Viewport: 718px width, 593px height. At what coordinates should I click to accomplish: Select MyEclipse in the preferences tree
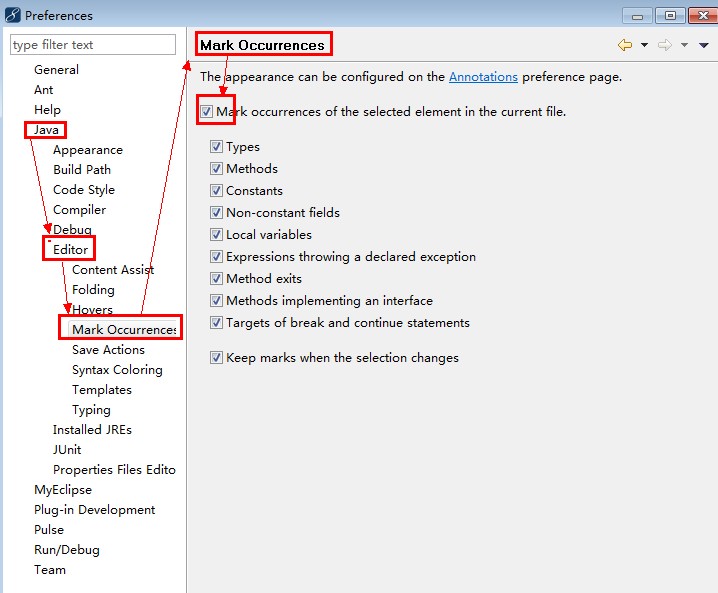63,490
